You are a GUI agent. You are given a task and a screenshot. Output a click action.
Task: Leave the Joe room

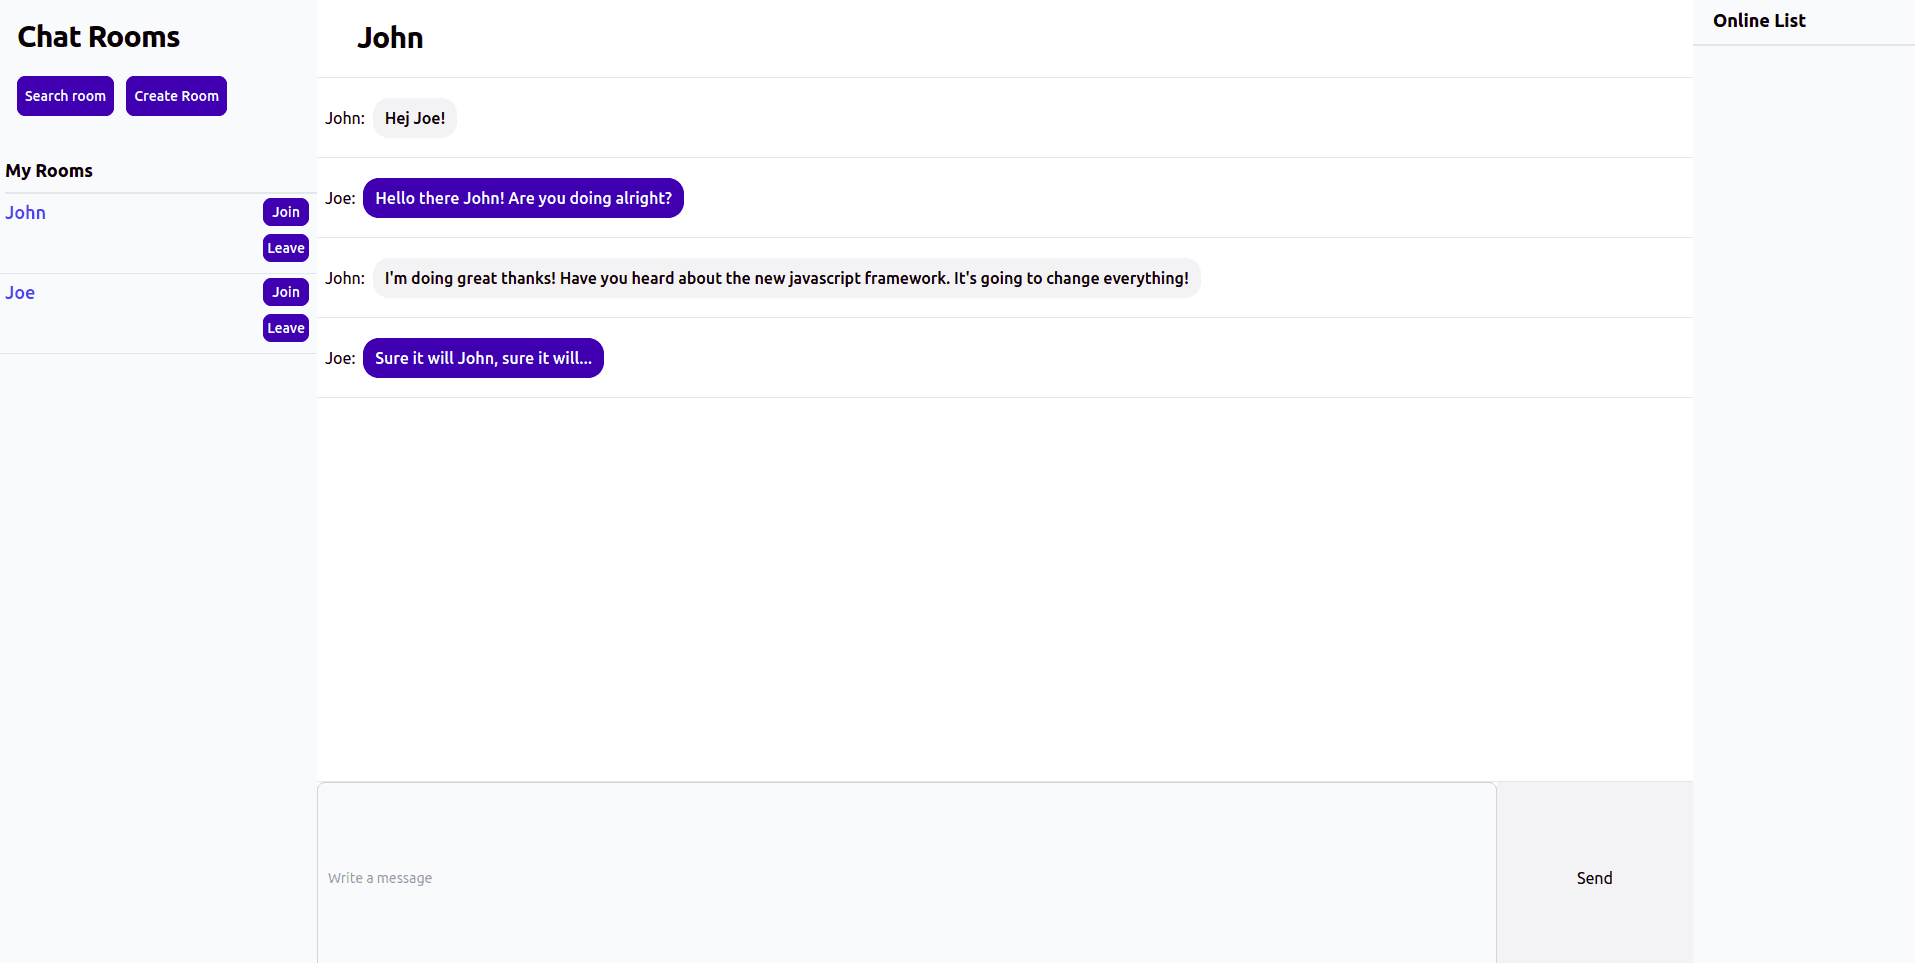[286, 328]
